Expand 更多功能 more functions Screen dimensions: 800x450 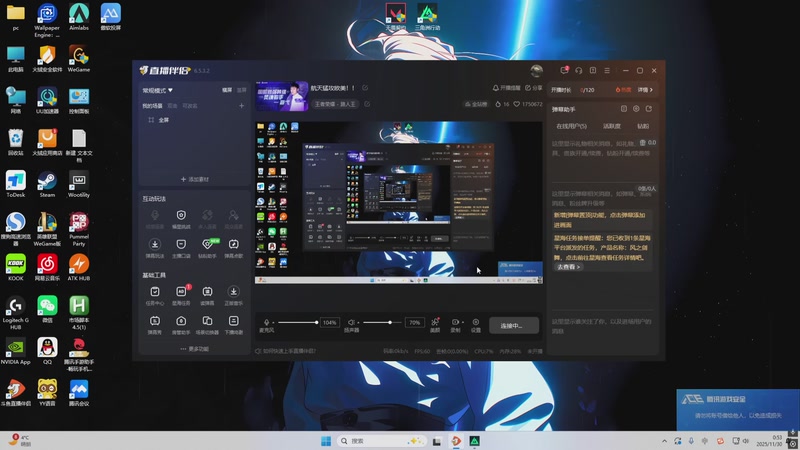pyautogui.click(x=194, y=349)
